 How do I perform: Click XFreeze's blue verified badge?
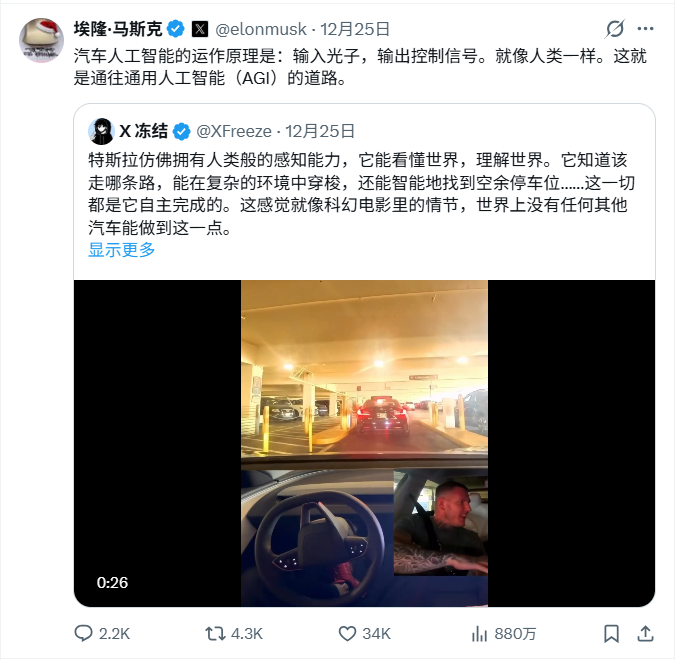pyautogui.click(x=181, y=131)
